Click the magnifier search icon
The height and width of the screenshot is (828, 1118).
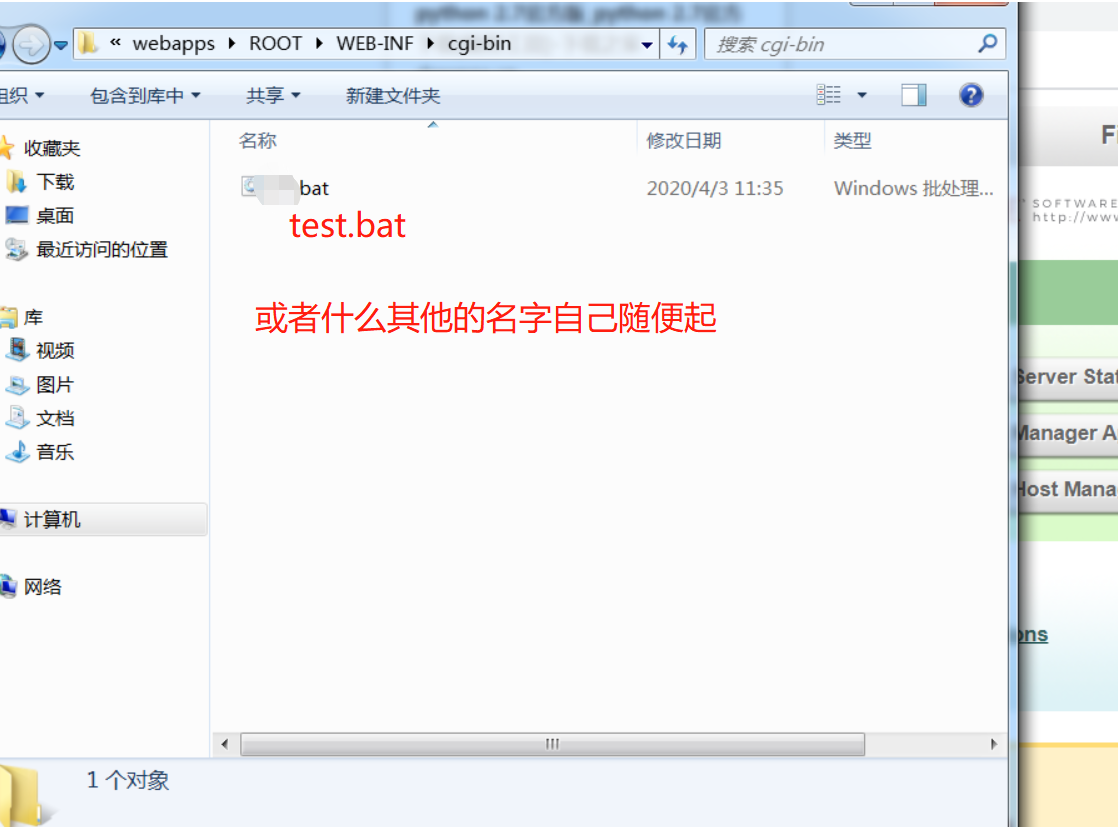(988, 44)
